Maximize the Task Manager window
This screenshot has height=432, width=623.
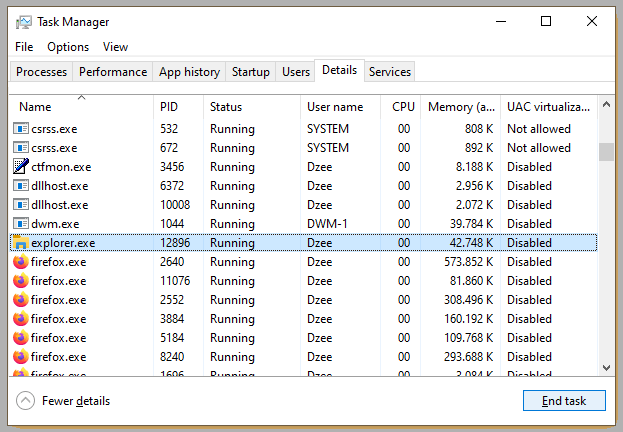coord(546,21)
